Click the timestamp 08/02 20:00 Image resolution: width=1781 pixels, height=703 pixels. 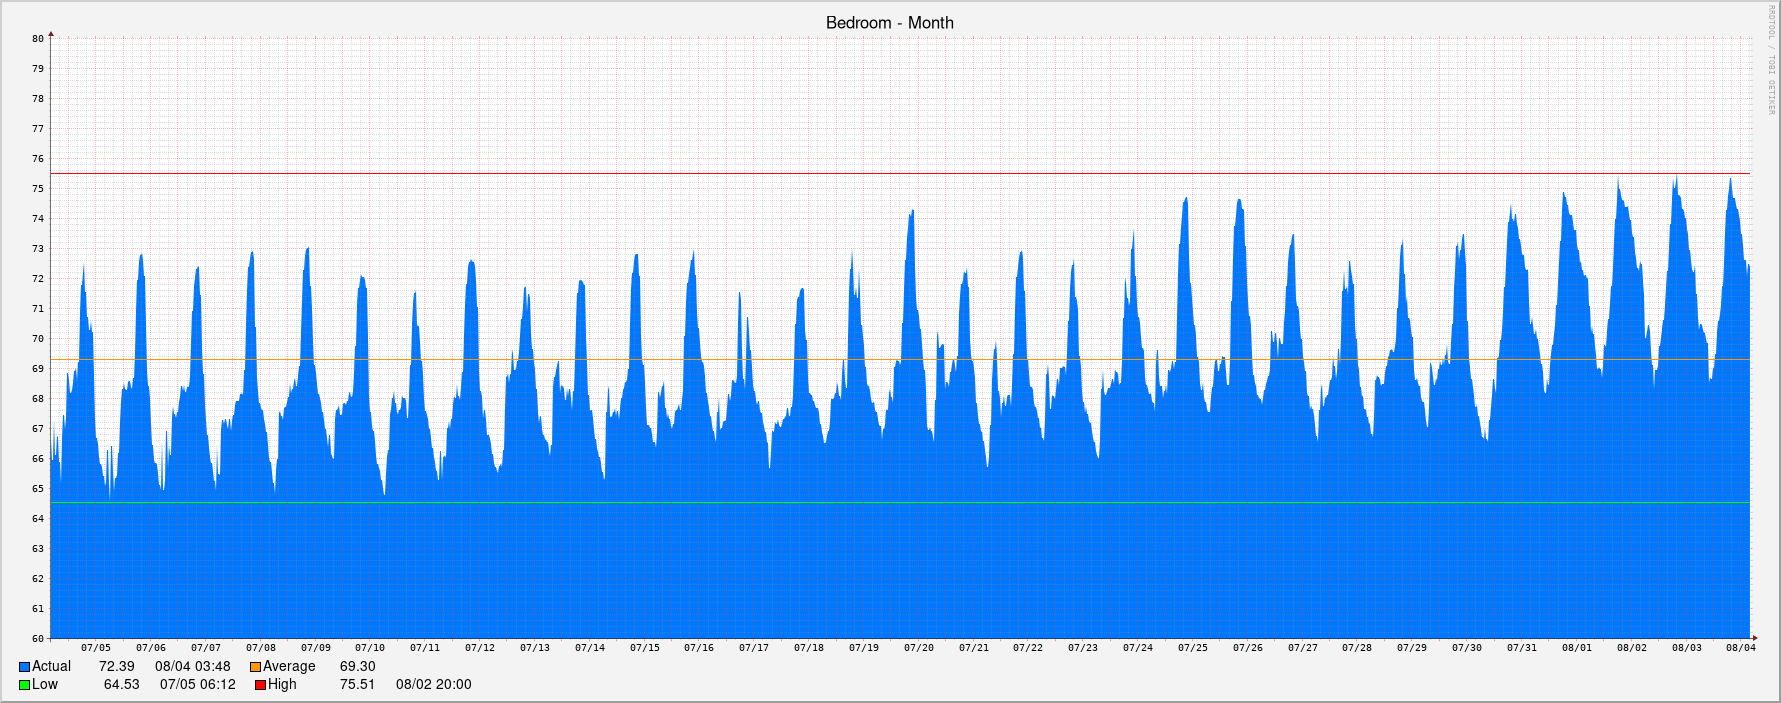tap(434, 684)
